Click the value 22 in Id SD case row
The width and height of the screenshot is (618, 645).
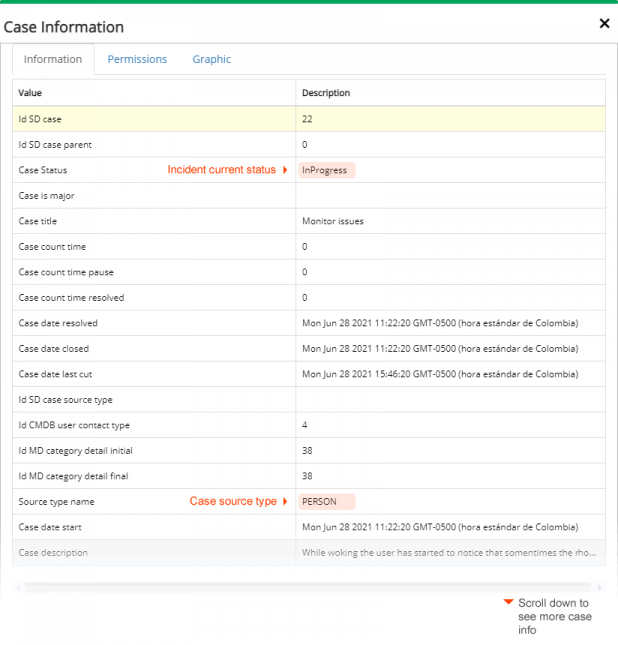click(307, 119)
